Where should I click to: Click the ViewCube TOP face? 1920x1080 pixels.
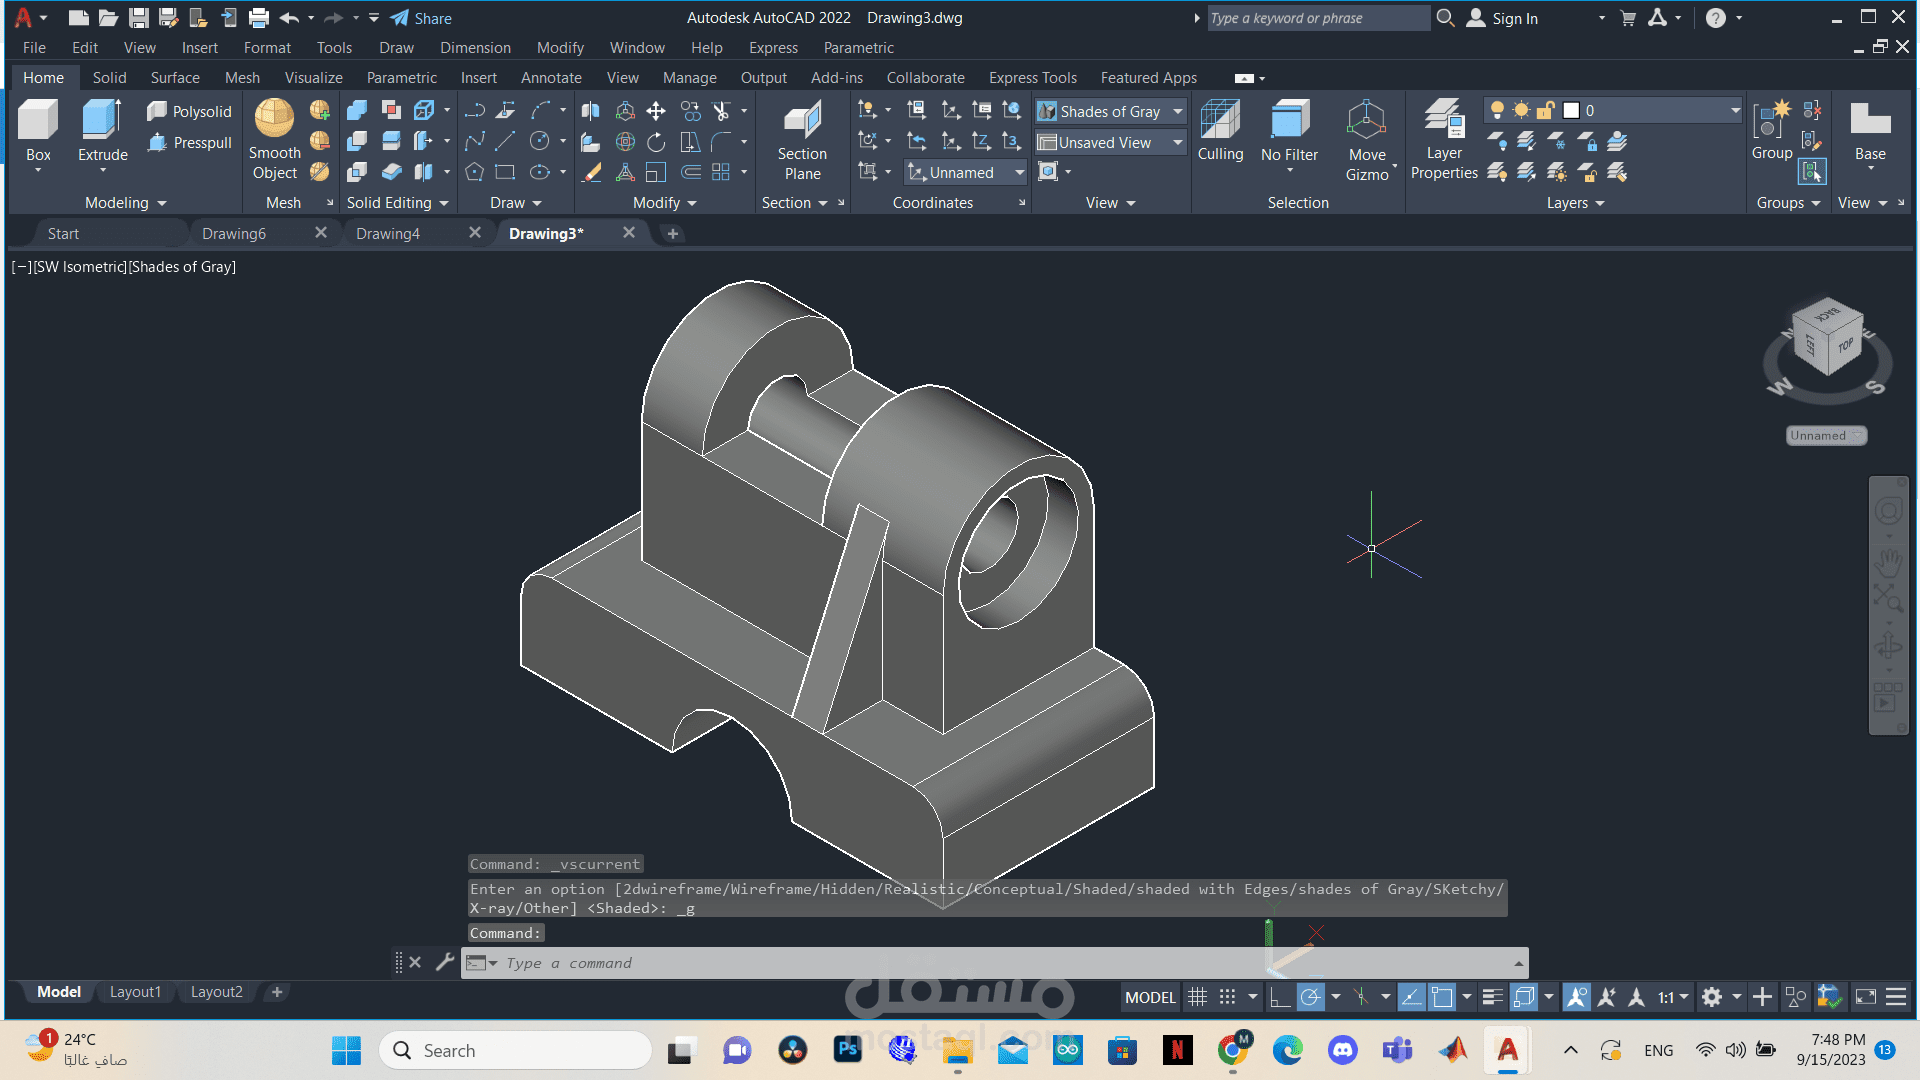click(x=1845, y=346)
